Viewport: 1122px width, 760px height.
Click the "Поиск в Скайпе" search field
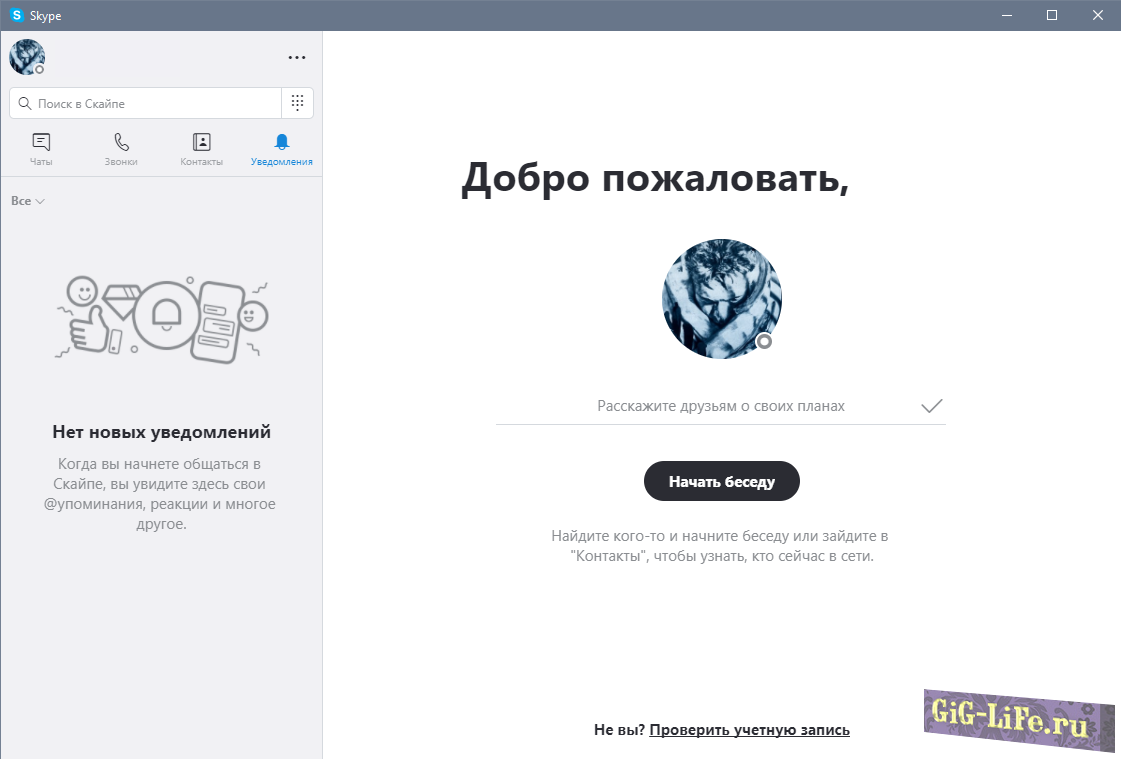click(x=155, y=103)
